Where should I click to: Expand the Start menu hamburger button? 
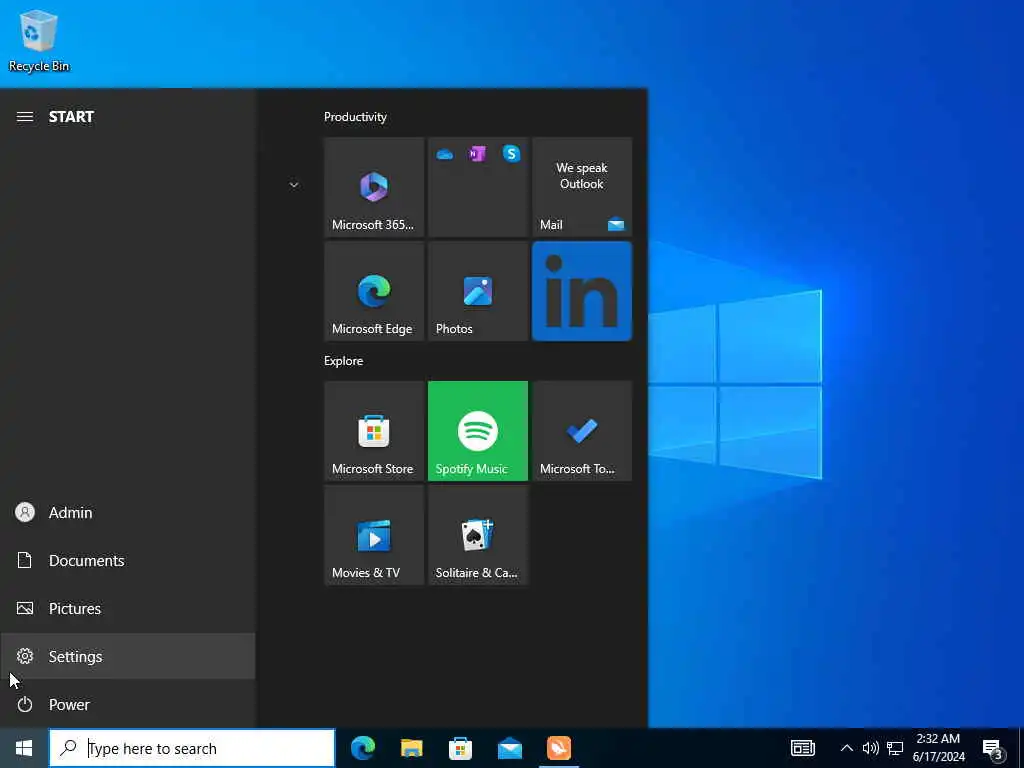click(x=25, y=117)
